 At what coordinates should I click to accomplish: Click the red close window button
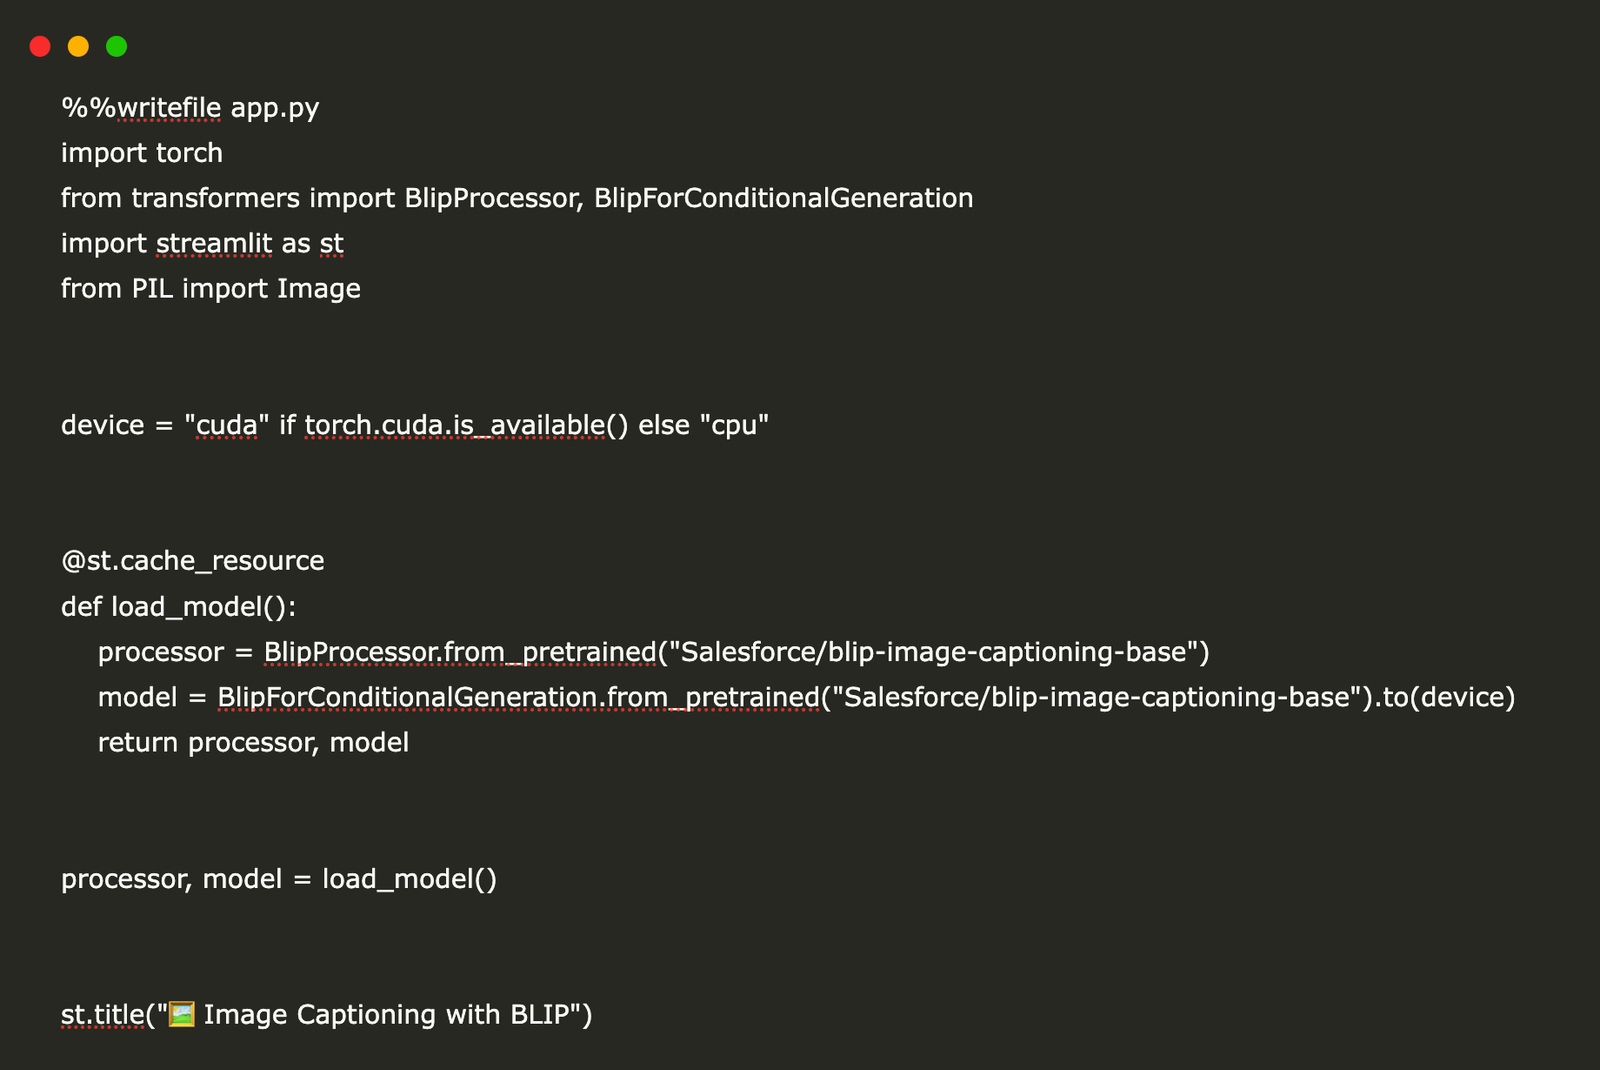[x=40, y=46]
